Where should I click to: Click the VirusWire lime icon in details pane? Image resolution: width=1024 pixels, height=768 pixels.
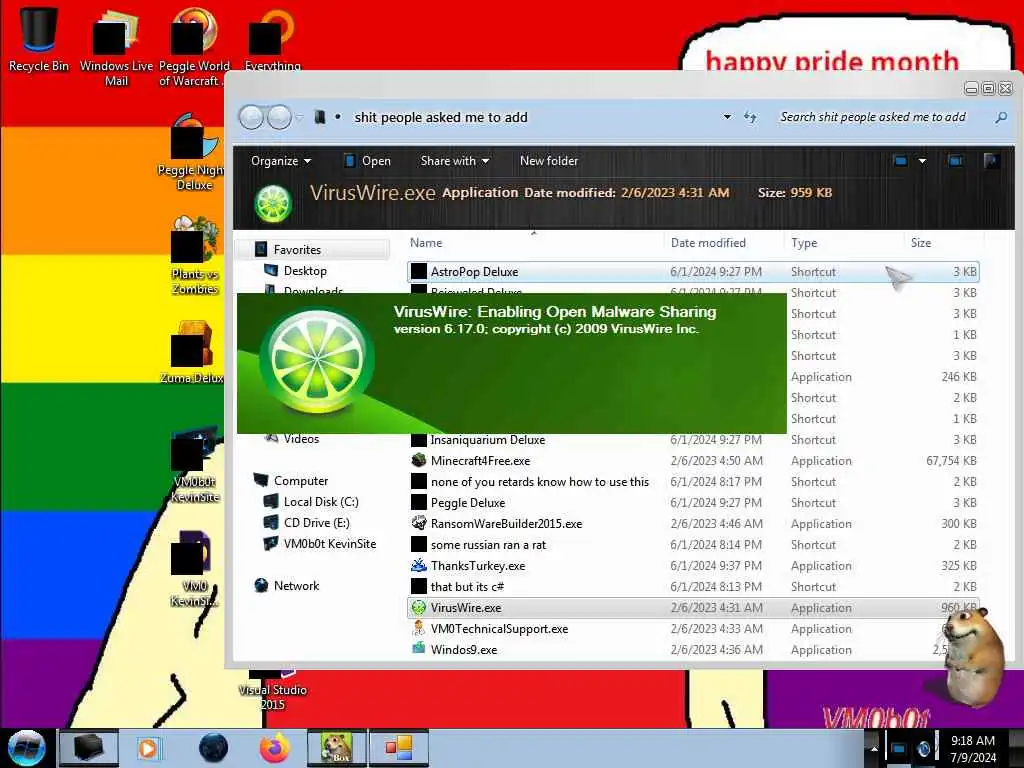(x=273, y=203)
